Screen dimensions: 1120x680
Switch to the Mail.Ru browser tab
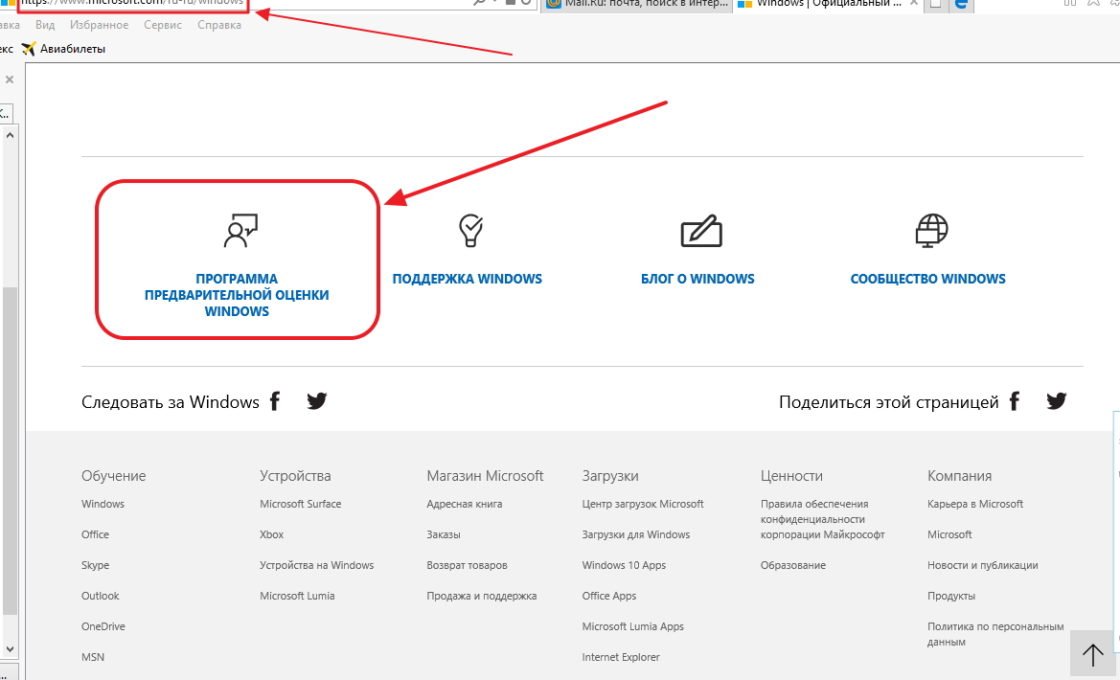635,4
